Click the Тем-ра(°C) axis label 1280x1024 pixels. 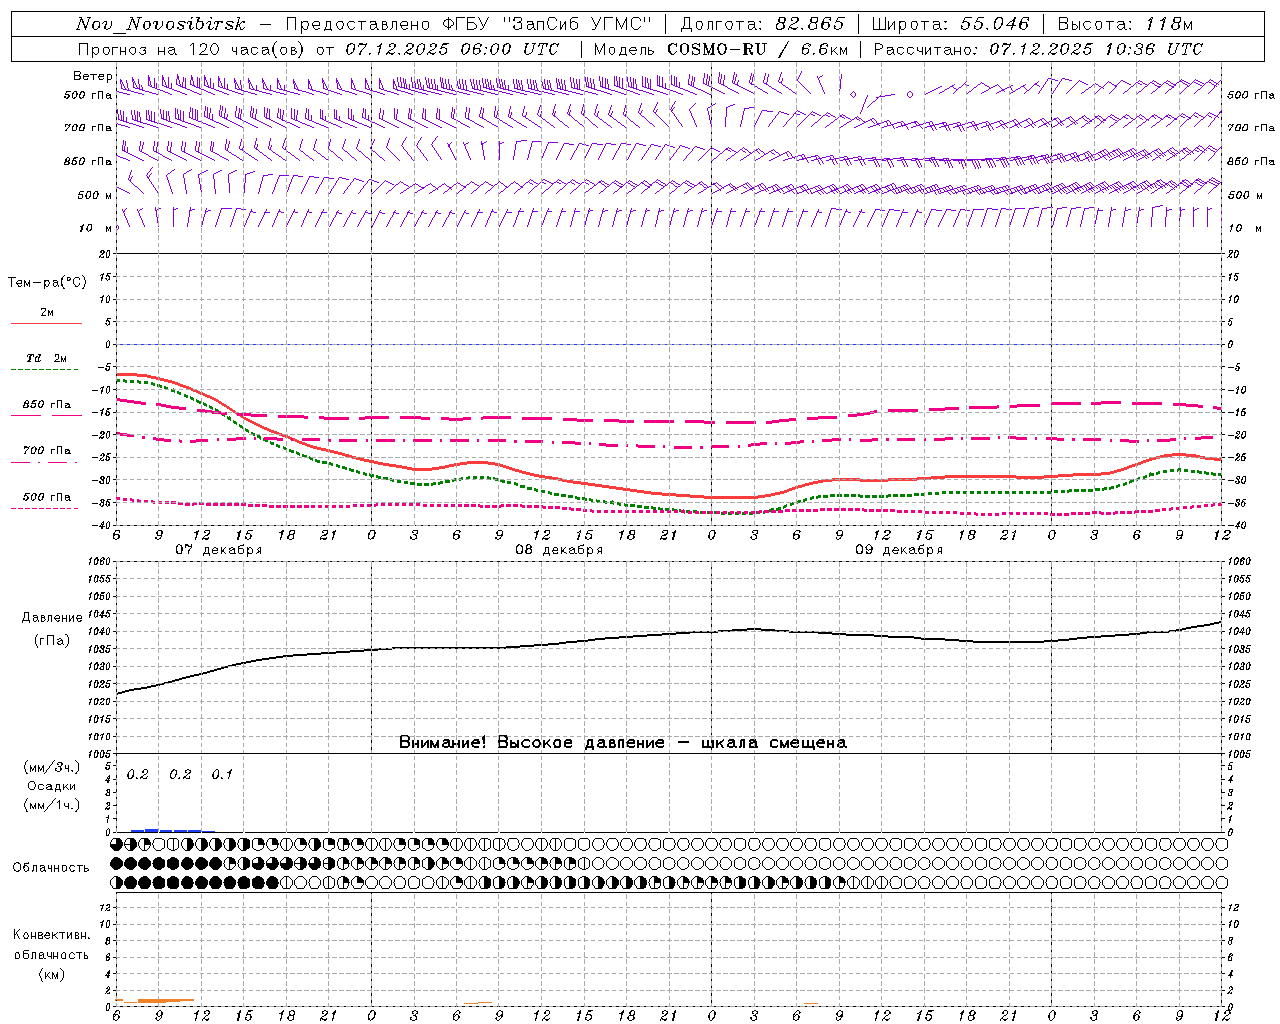tap(47, 283)
